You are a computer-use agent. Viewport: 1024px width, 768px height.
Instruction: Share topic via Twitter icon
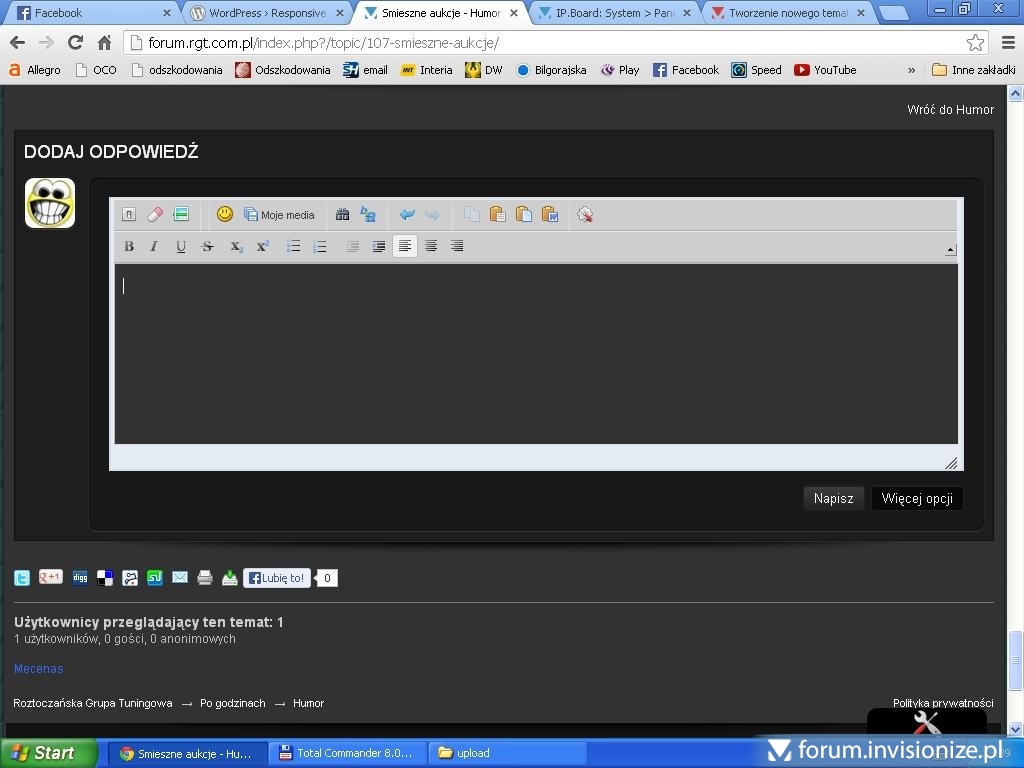22,577
